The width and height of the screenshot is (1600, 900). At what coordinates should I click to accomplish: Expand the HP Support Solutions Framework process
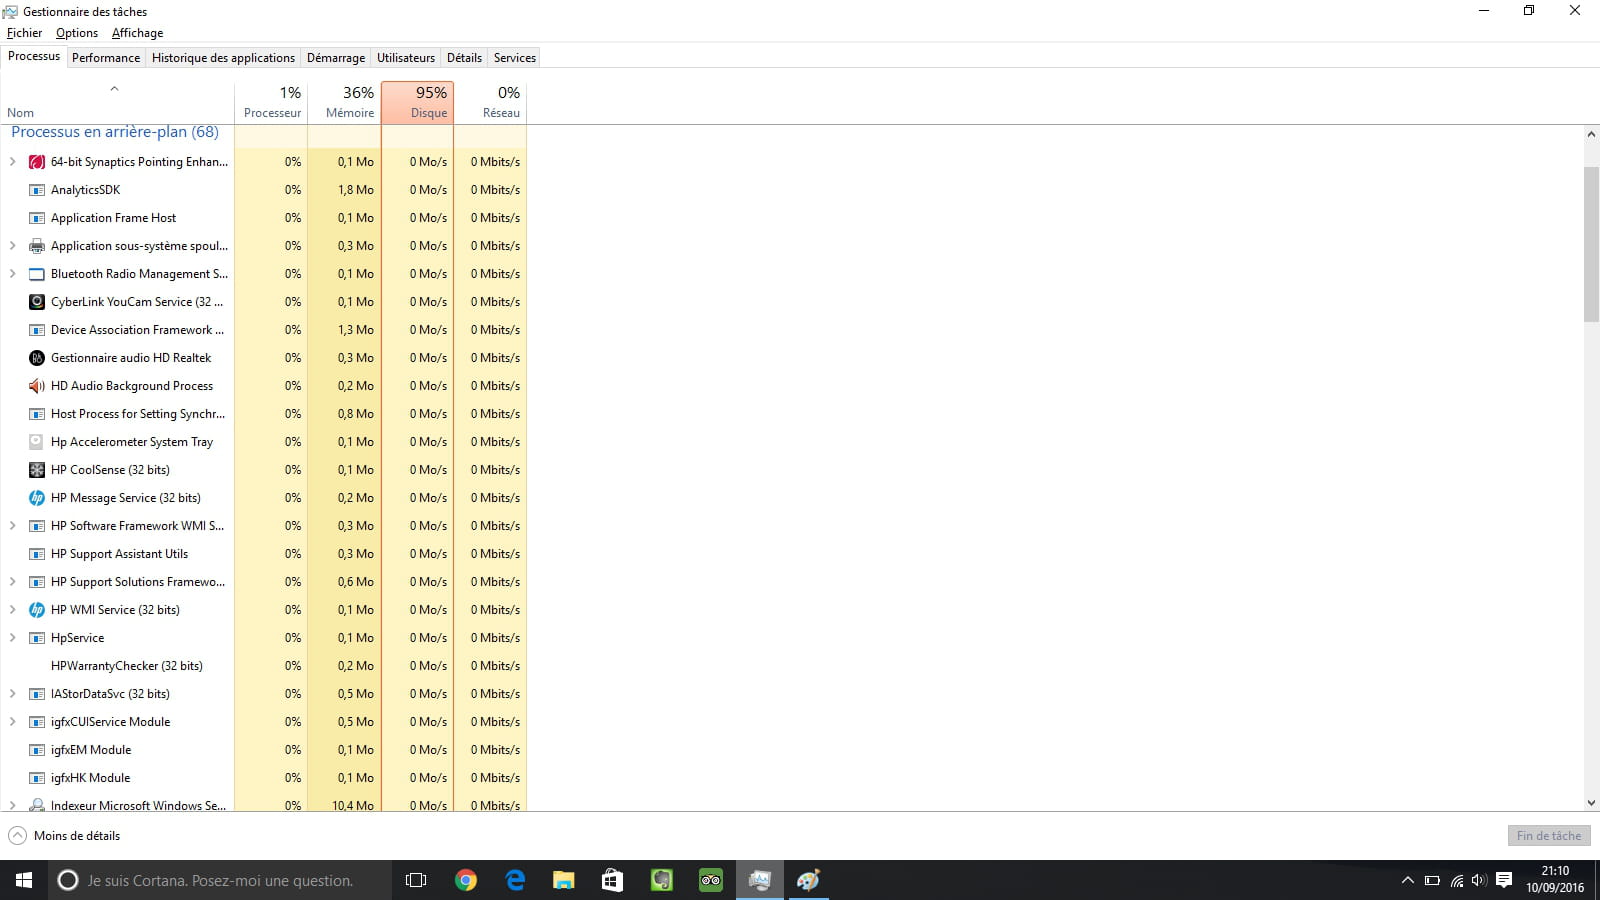13,582
